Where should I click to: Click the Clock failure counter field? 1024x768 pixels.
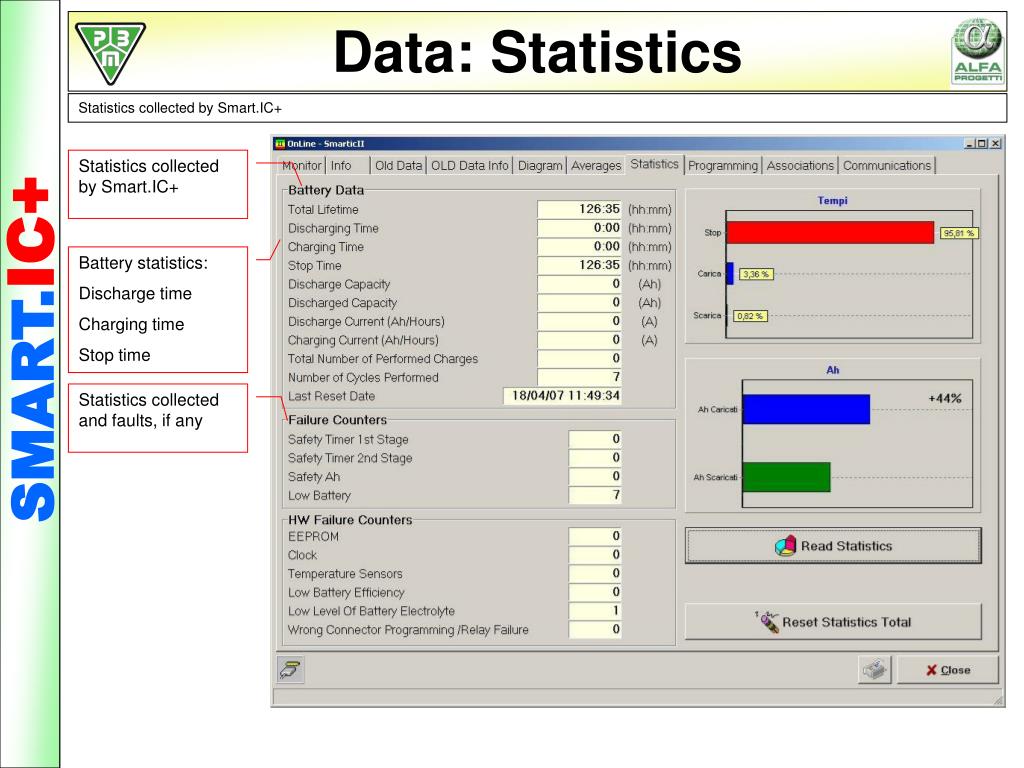pos(595,554)
